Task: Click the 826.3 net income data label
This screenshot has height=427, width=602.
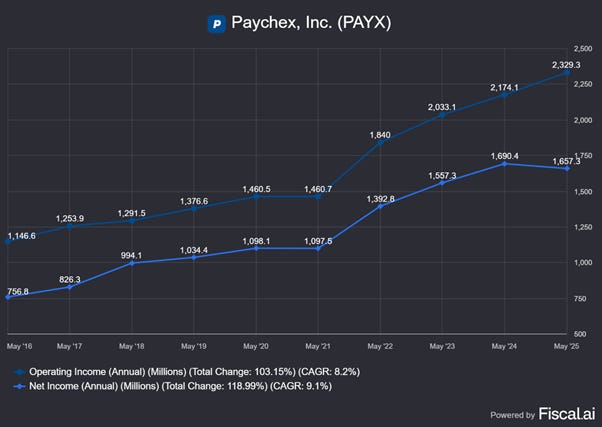Action: coord(70,280)
